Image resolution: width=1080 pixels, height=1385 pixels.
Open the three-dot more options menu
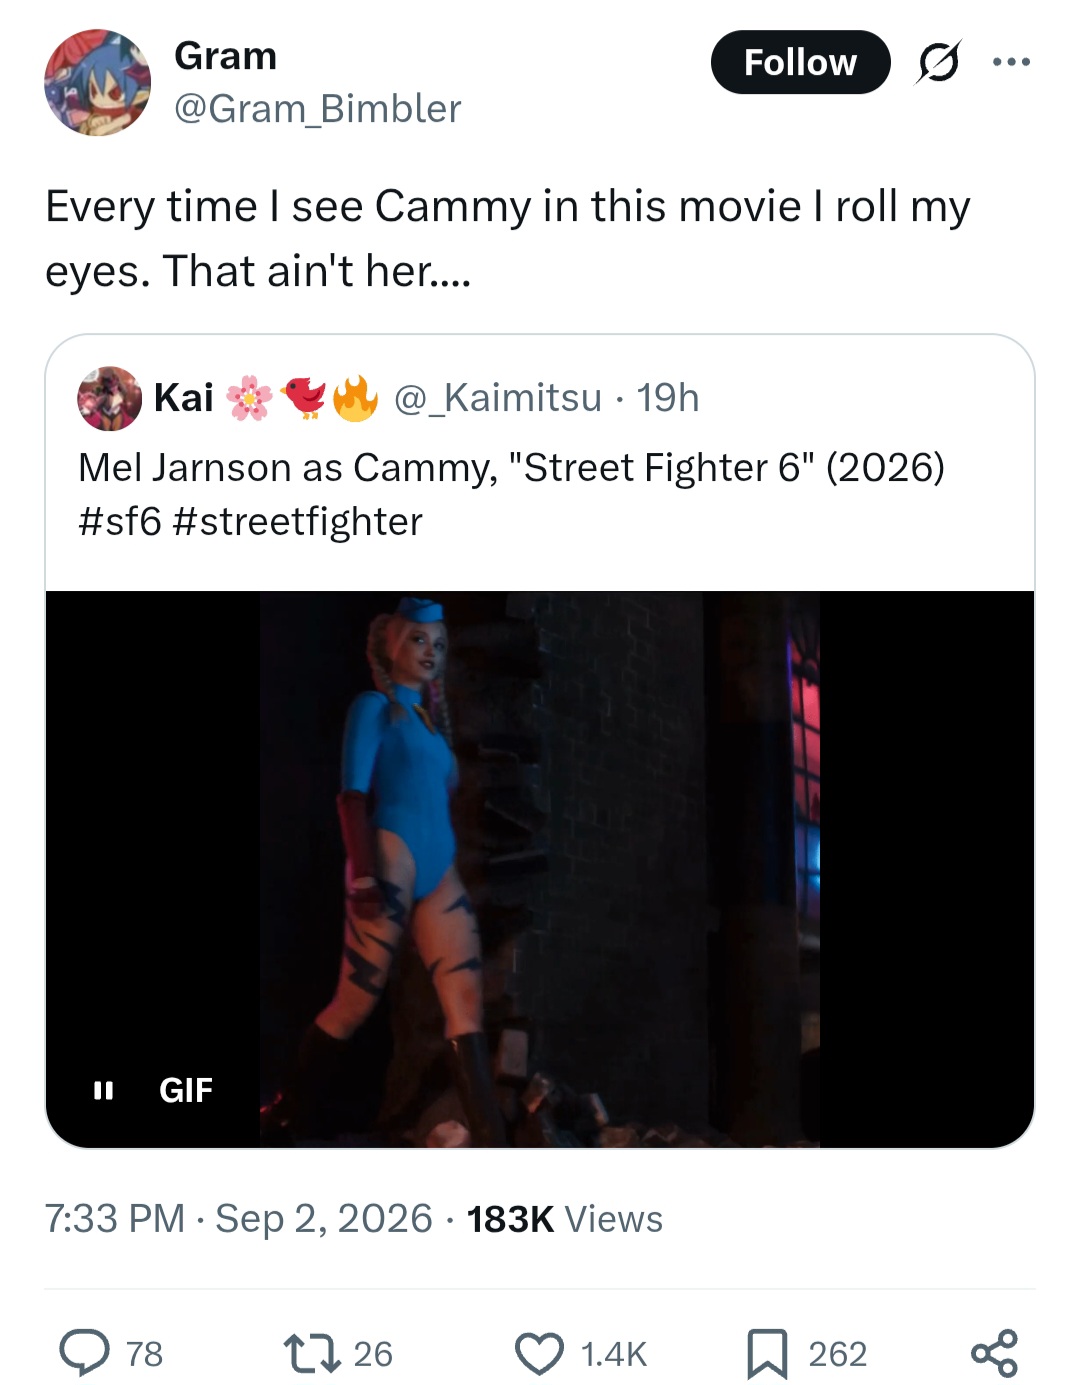[1011, 62]
